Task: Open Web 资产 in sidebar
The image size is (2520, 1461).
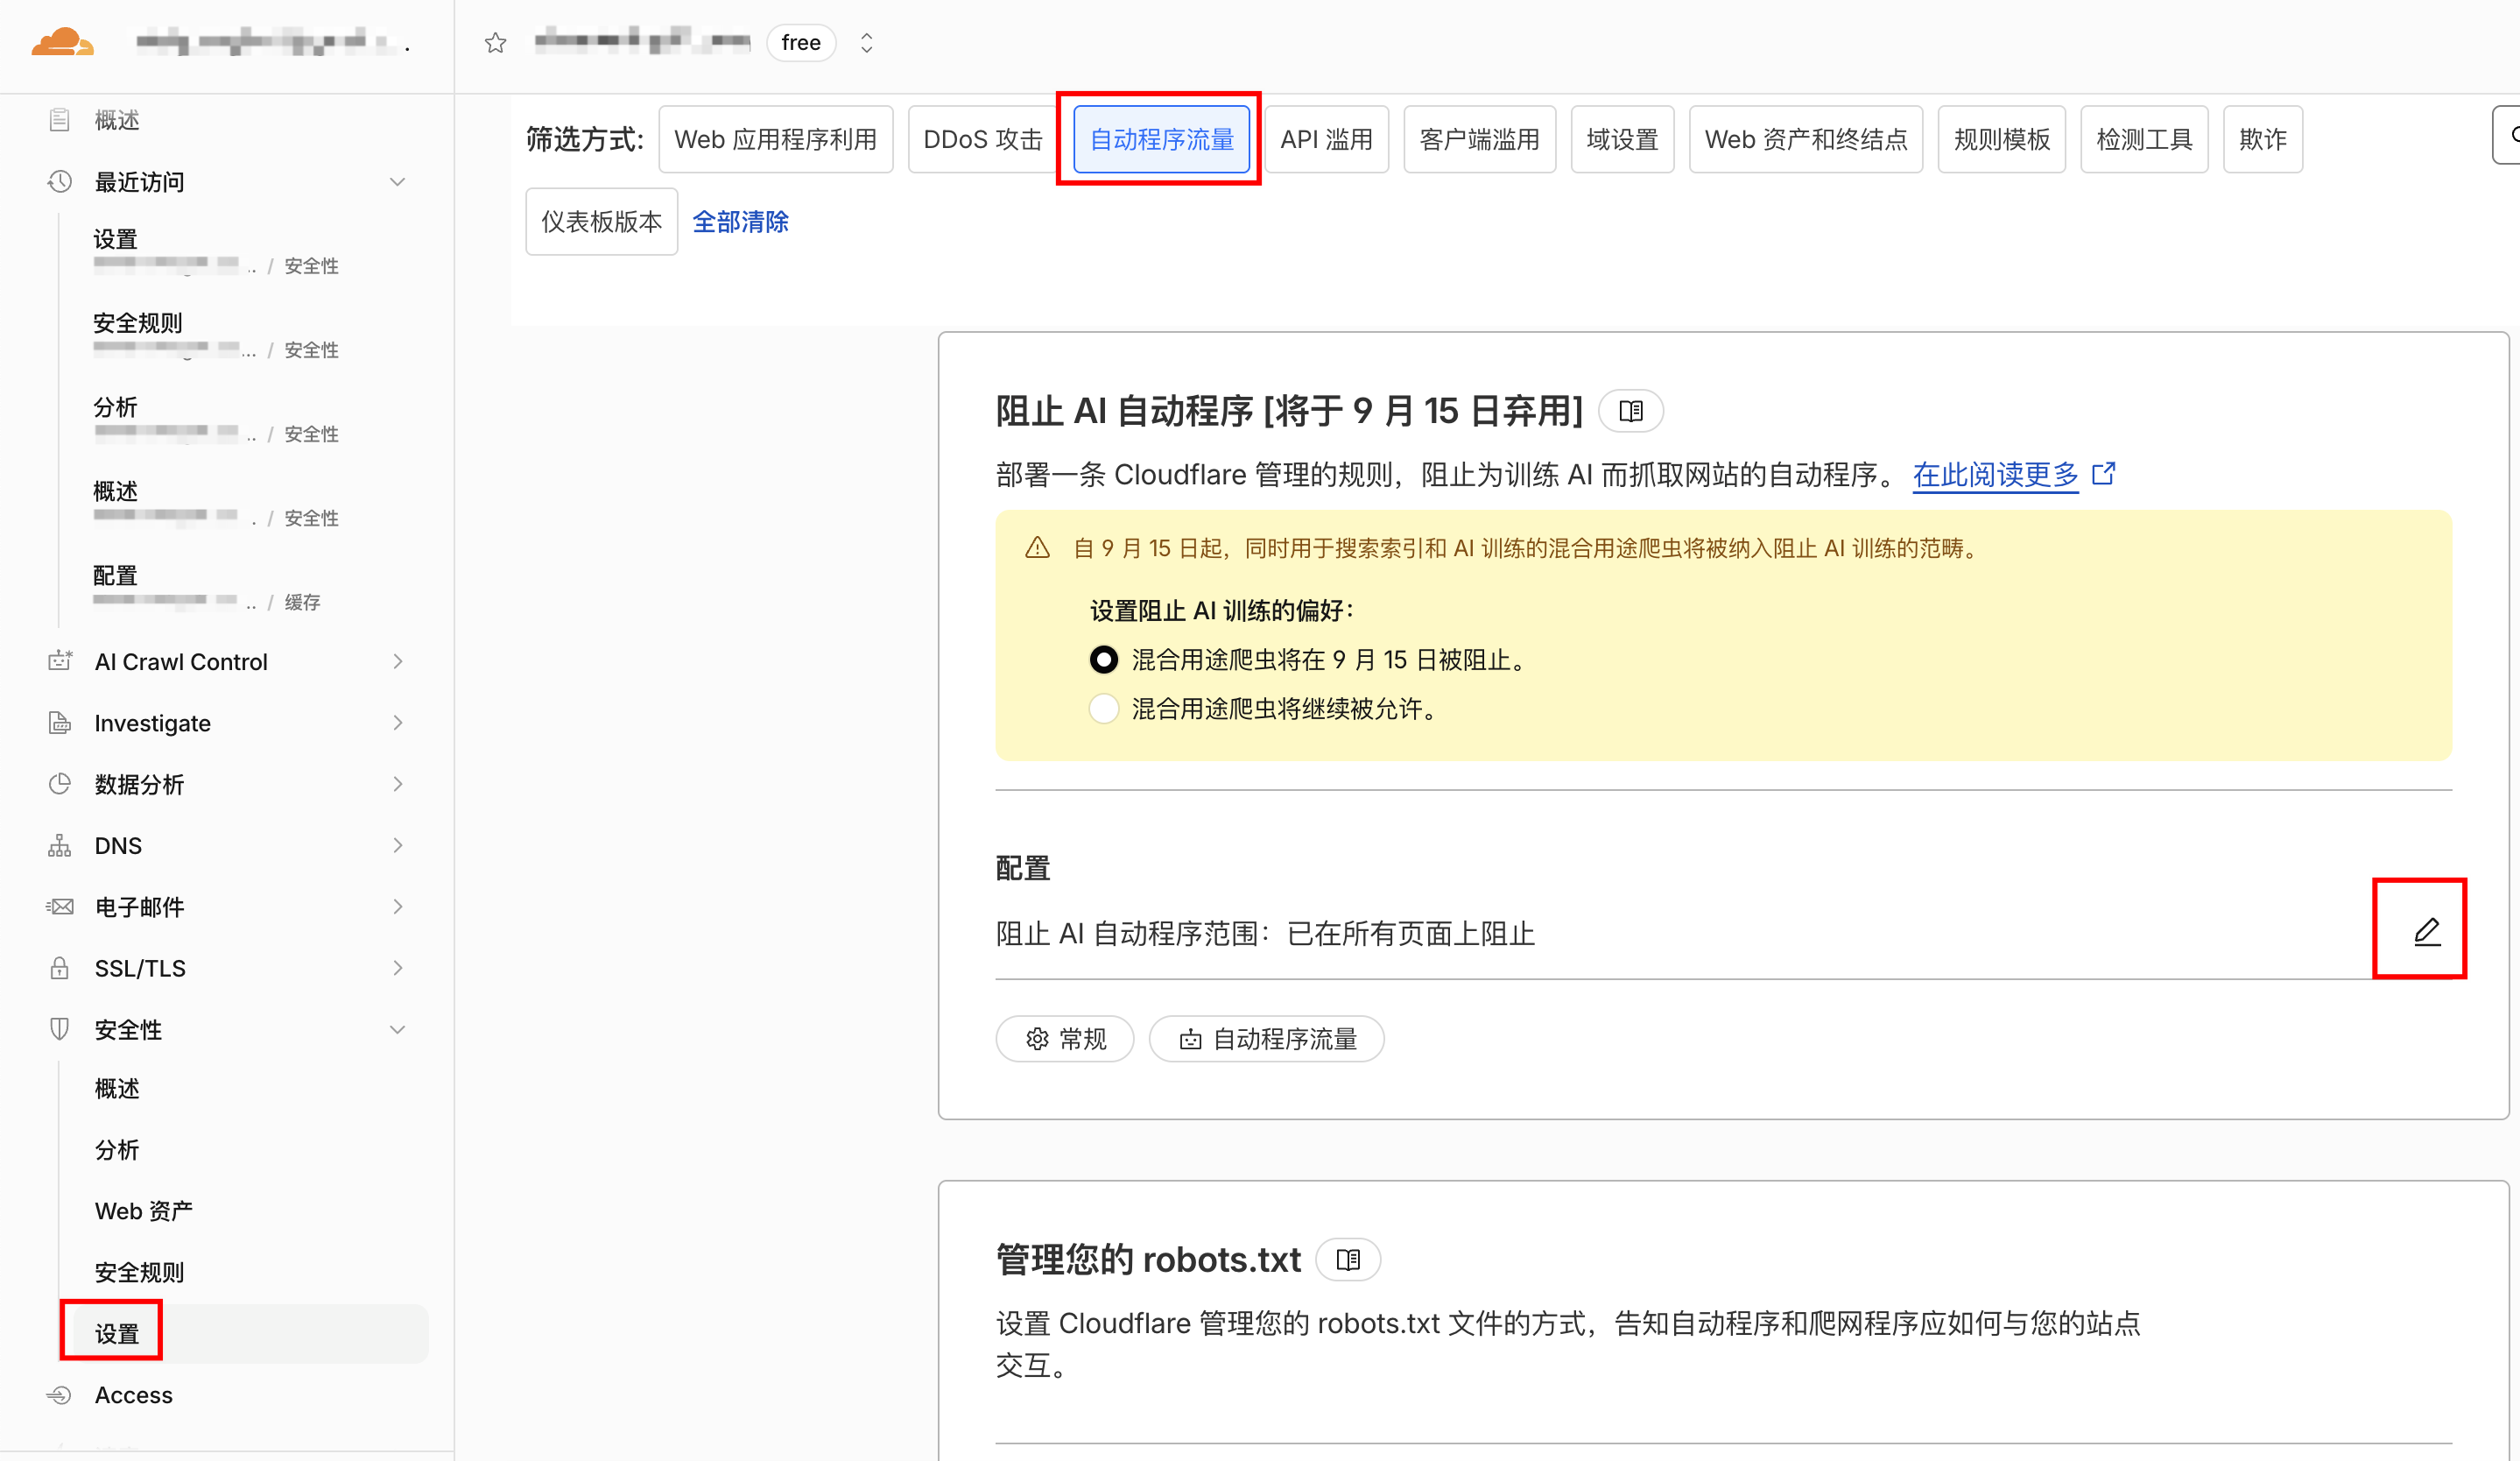Action: pos(144,1211)
